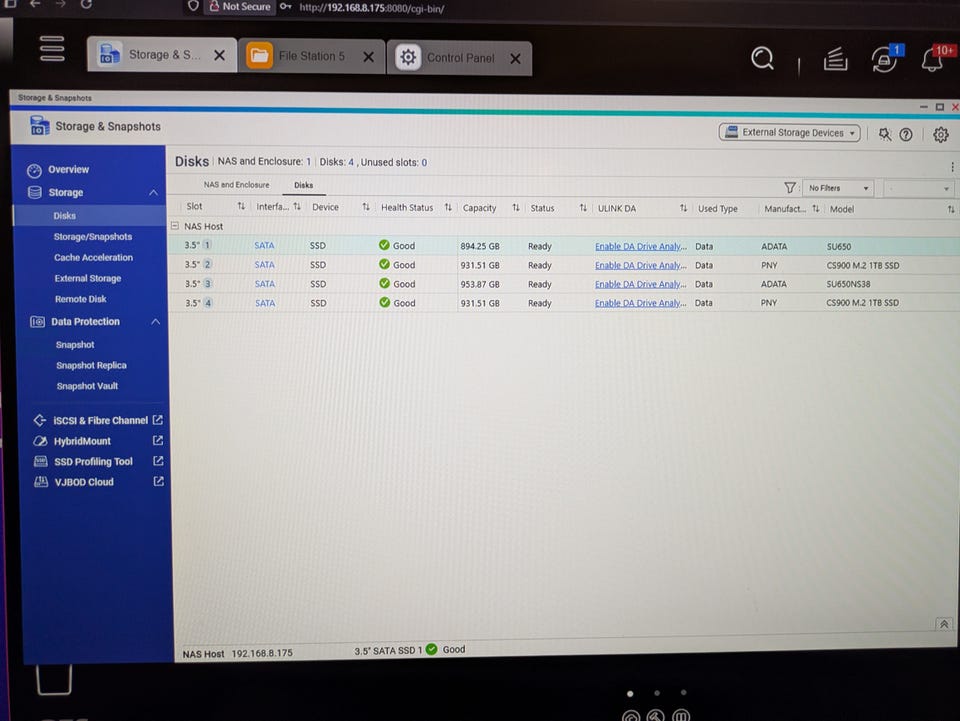Open the External Storage Devices dropdown
This screenshot has width=960, height=721.
789,133
